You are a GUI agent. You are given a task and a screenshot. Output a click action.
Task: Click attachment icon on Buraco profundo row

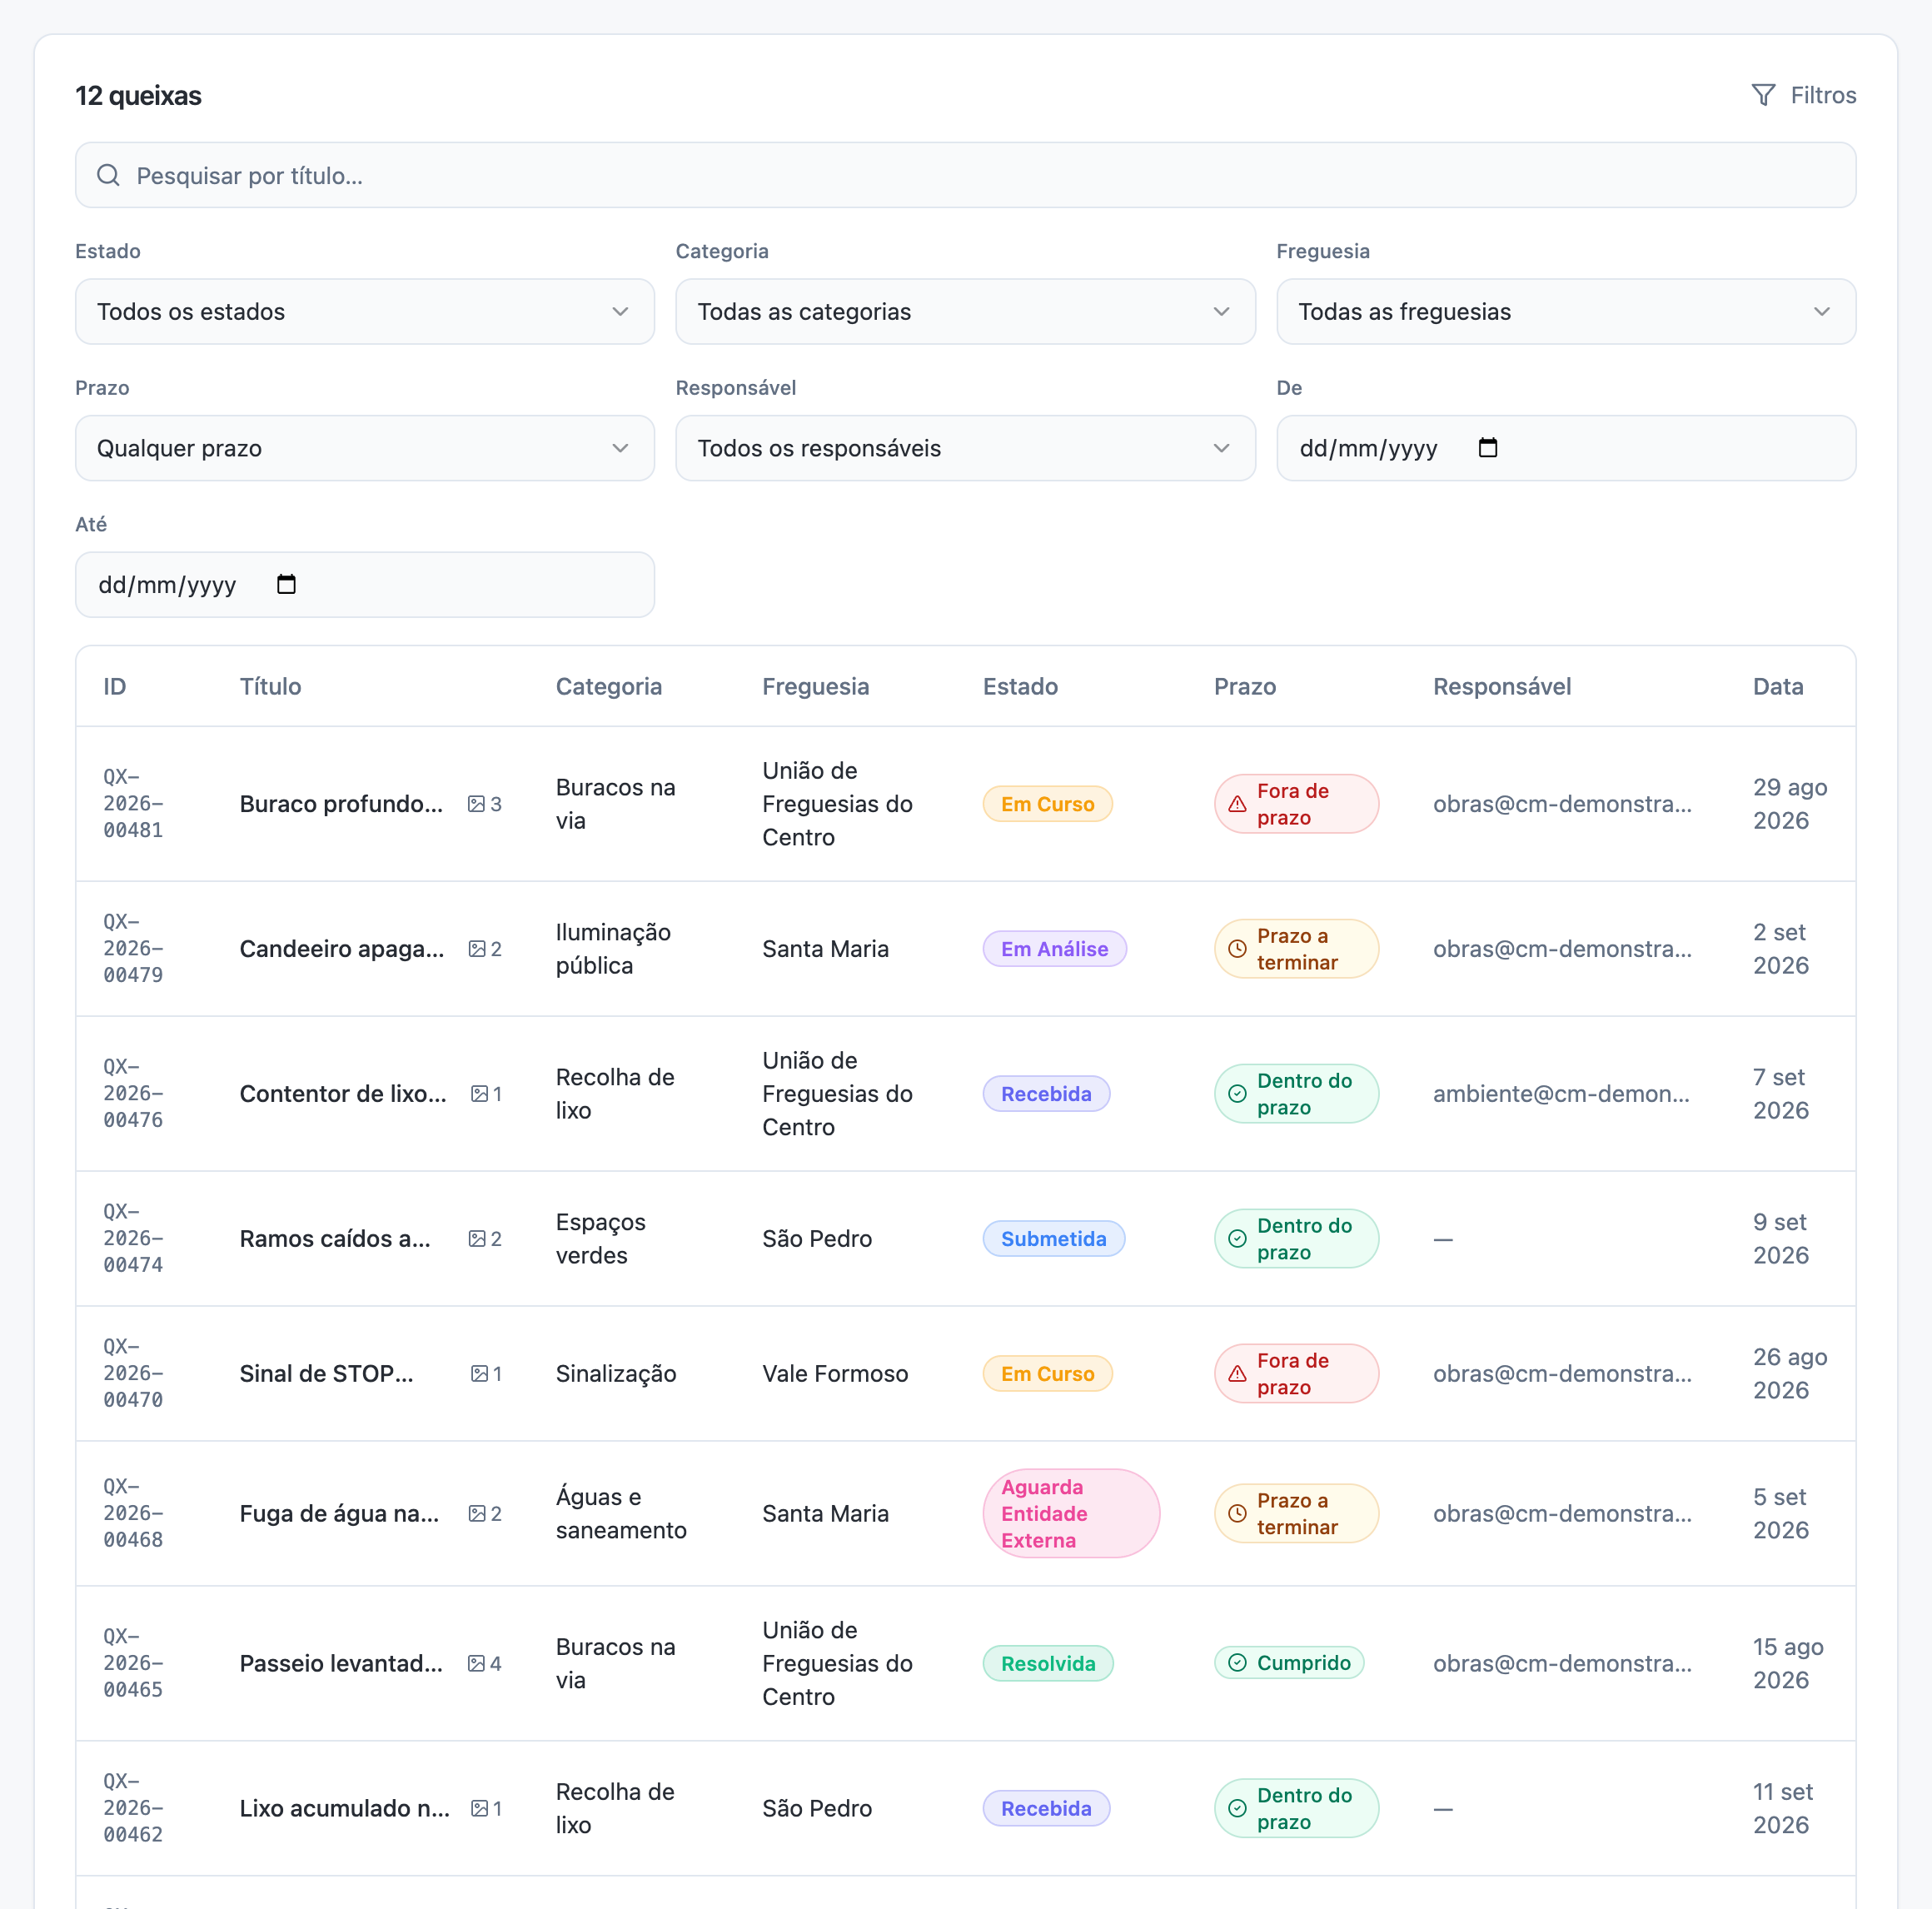[x=476, y=804]
